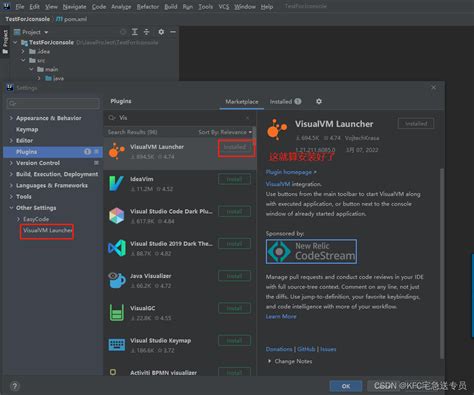Select VisualVM Launcher under Other Settings
474x395 pixels.
[x=47, y=230]
